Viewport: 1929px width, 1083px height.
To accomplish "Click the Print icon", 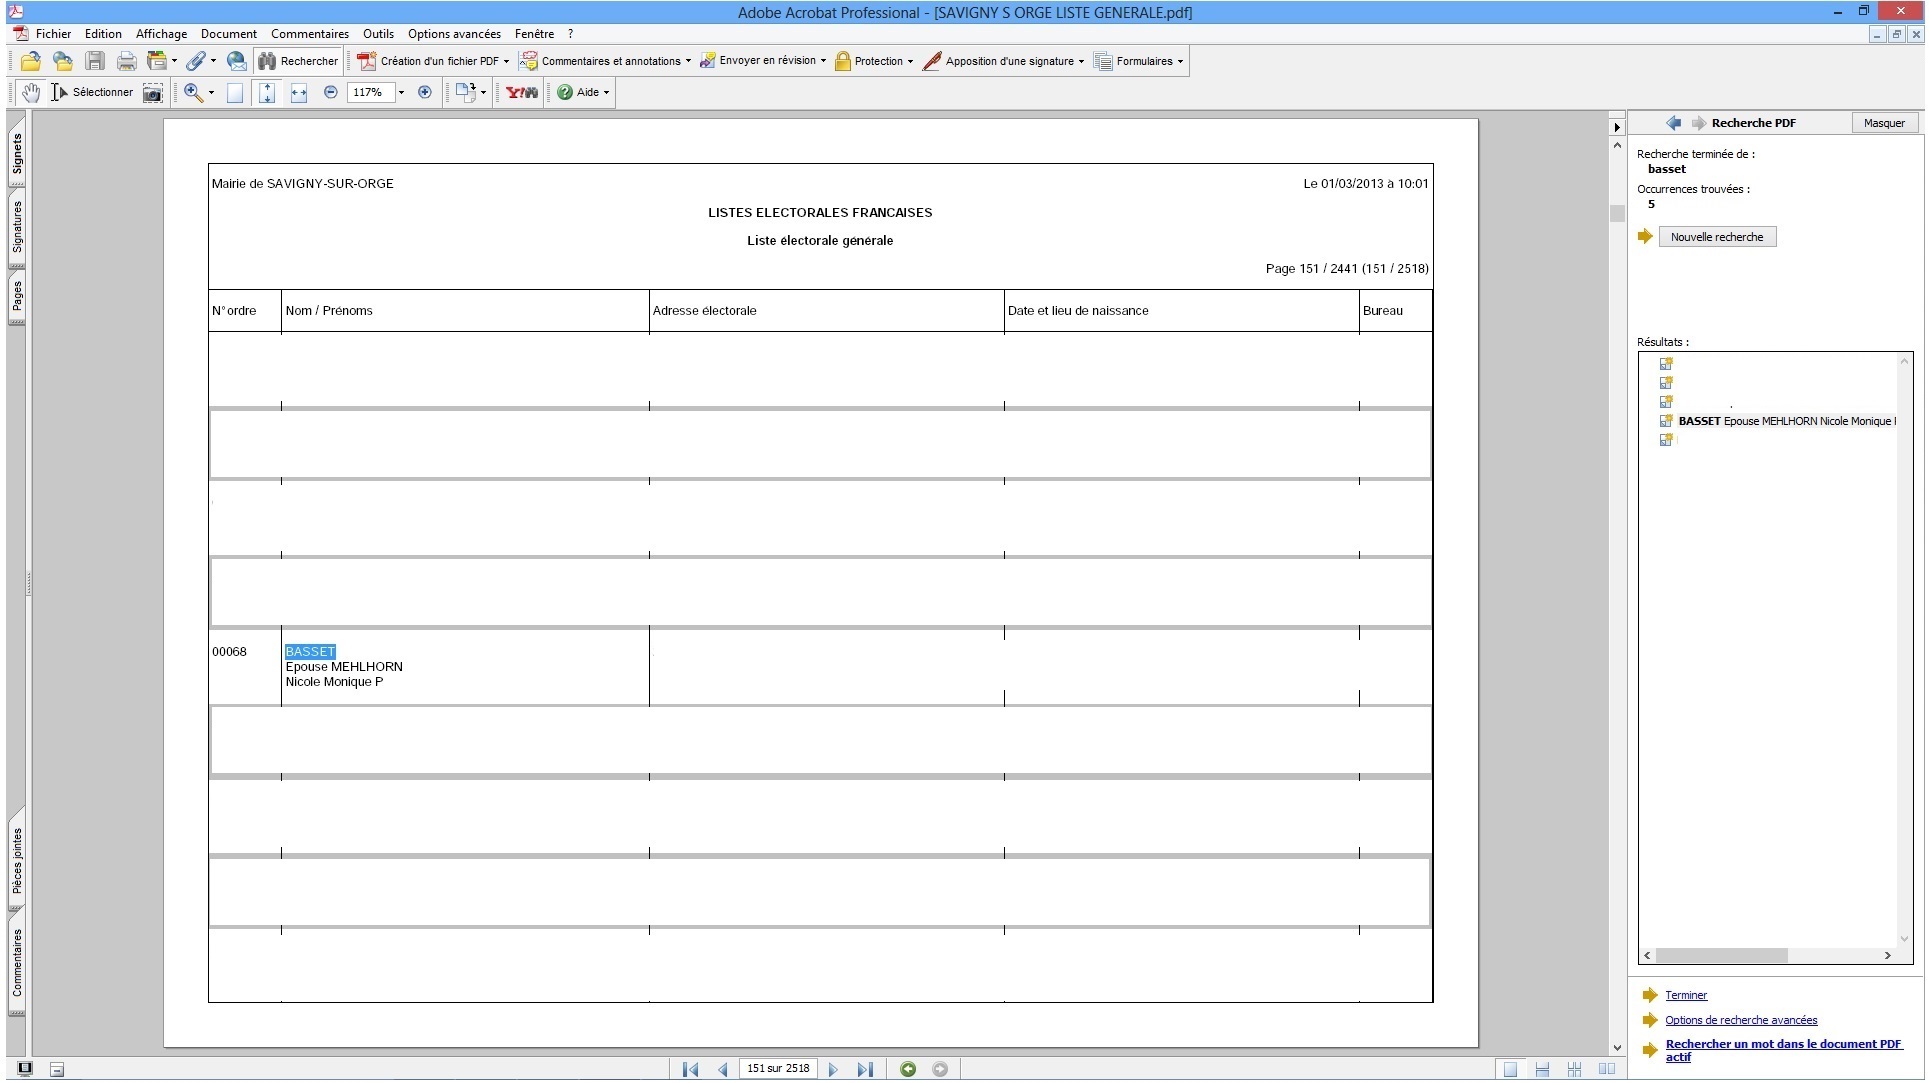I will tap(126, 62).
